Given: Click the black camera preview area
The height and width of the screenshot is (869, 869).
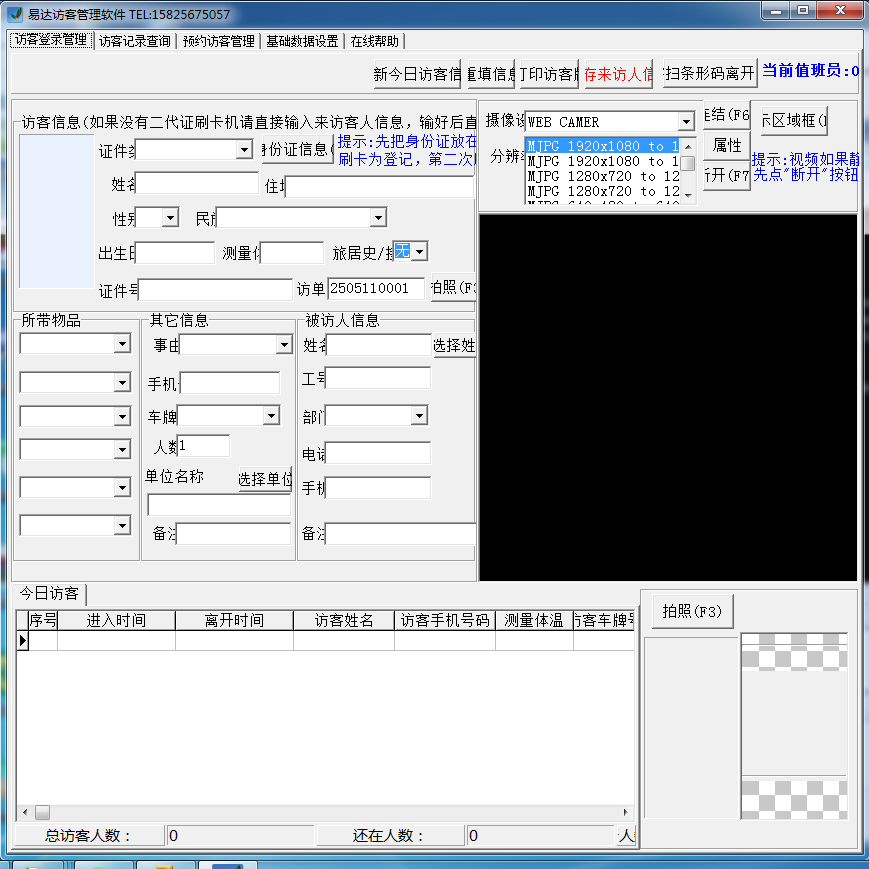Looking at the screenshot, I should [x=668, y=397].
